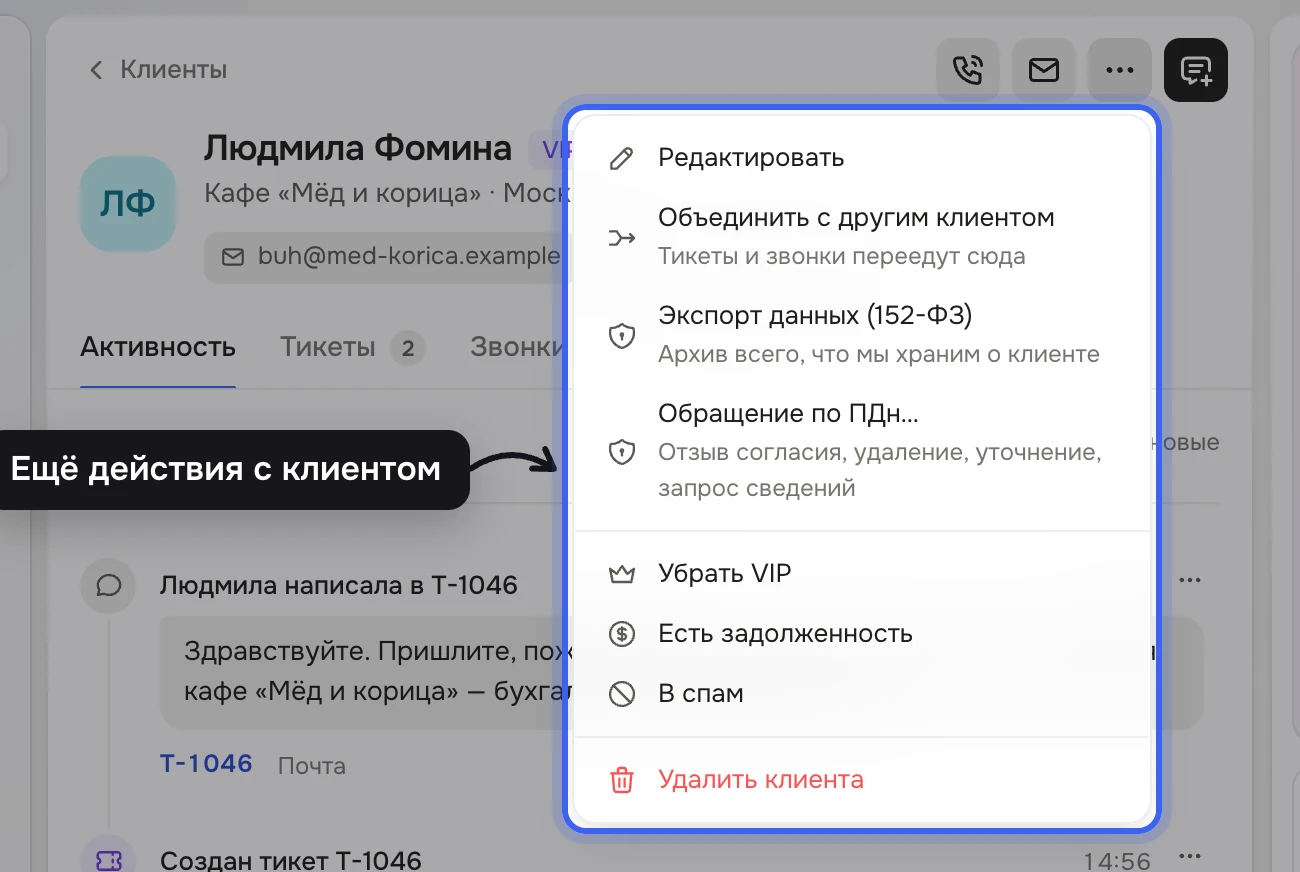Viewport: 1300px width, 872px height.
Task: Open the three-dots more actions button
Action: click(x=1120, y=70)
